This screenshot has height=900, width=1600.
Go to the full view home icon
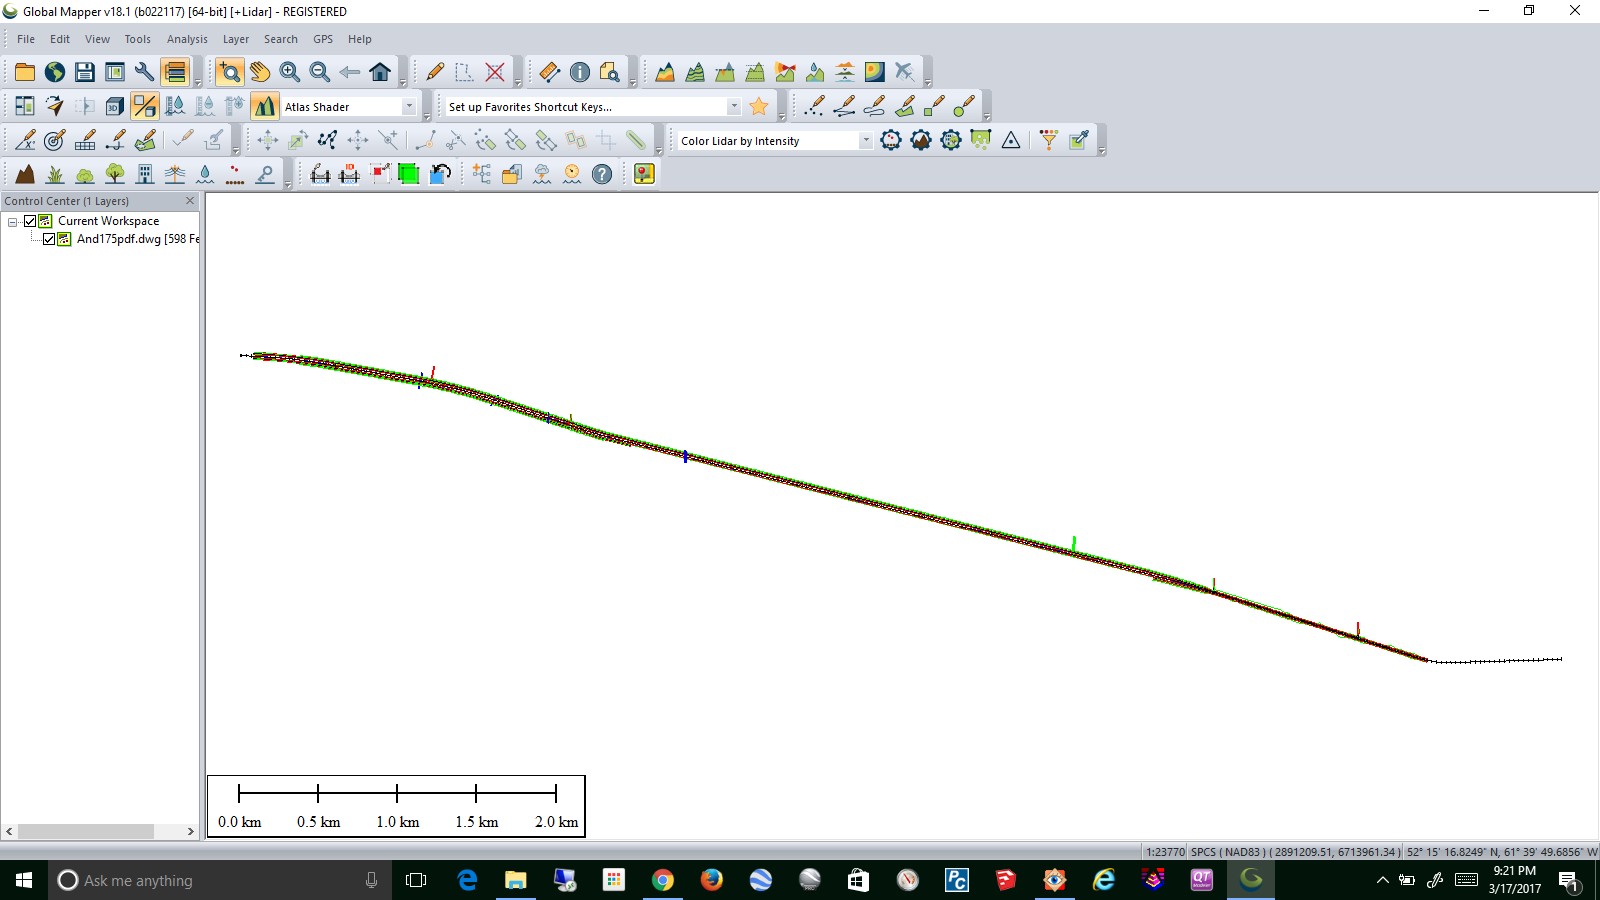point(380,72)
